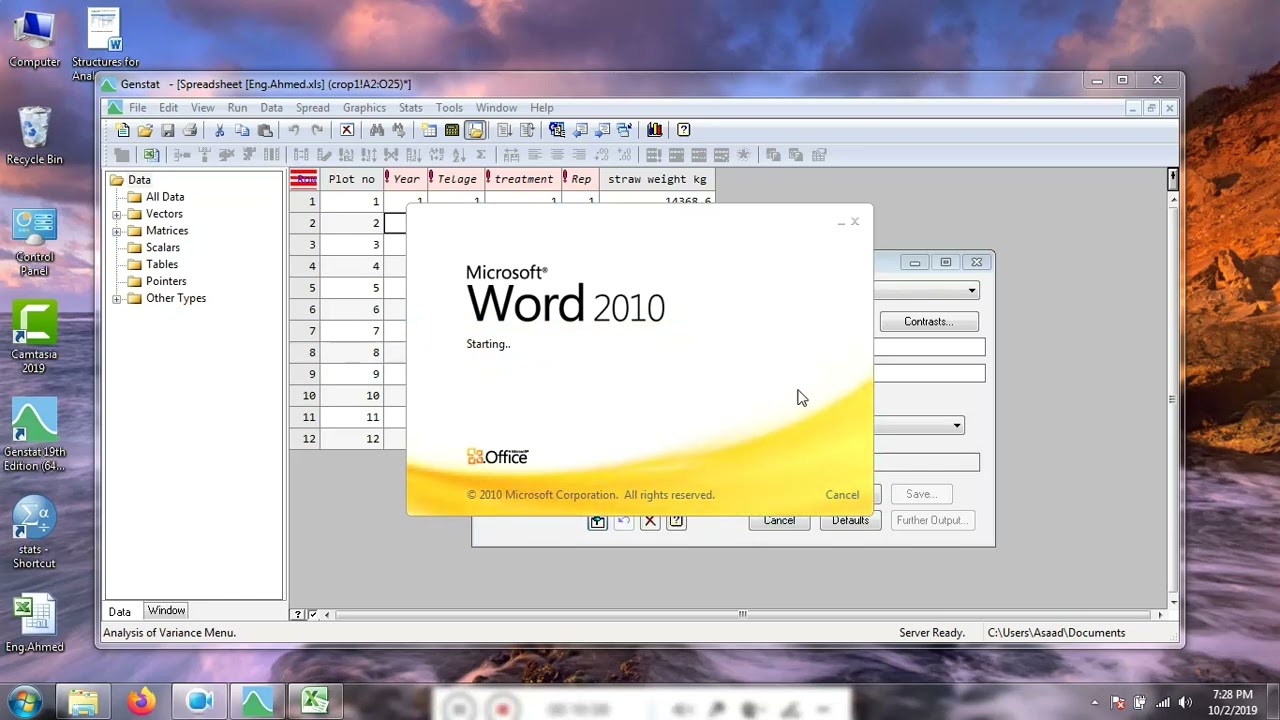Screen dimensions: 1280x720
Task: Click the Open file folder icon
Action: [x=145, y=130]
